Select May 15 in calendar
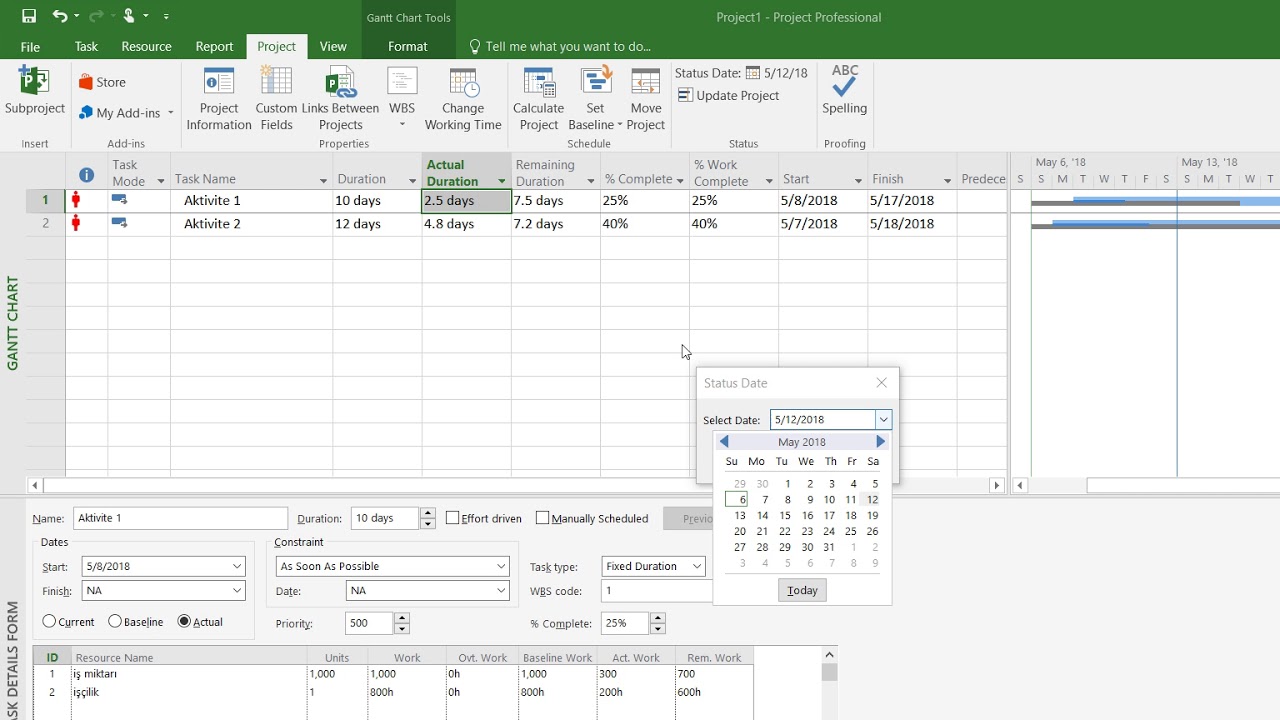This screenshot has height=720, width=1280. (x=785, y=516)
